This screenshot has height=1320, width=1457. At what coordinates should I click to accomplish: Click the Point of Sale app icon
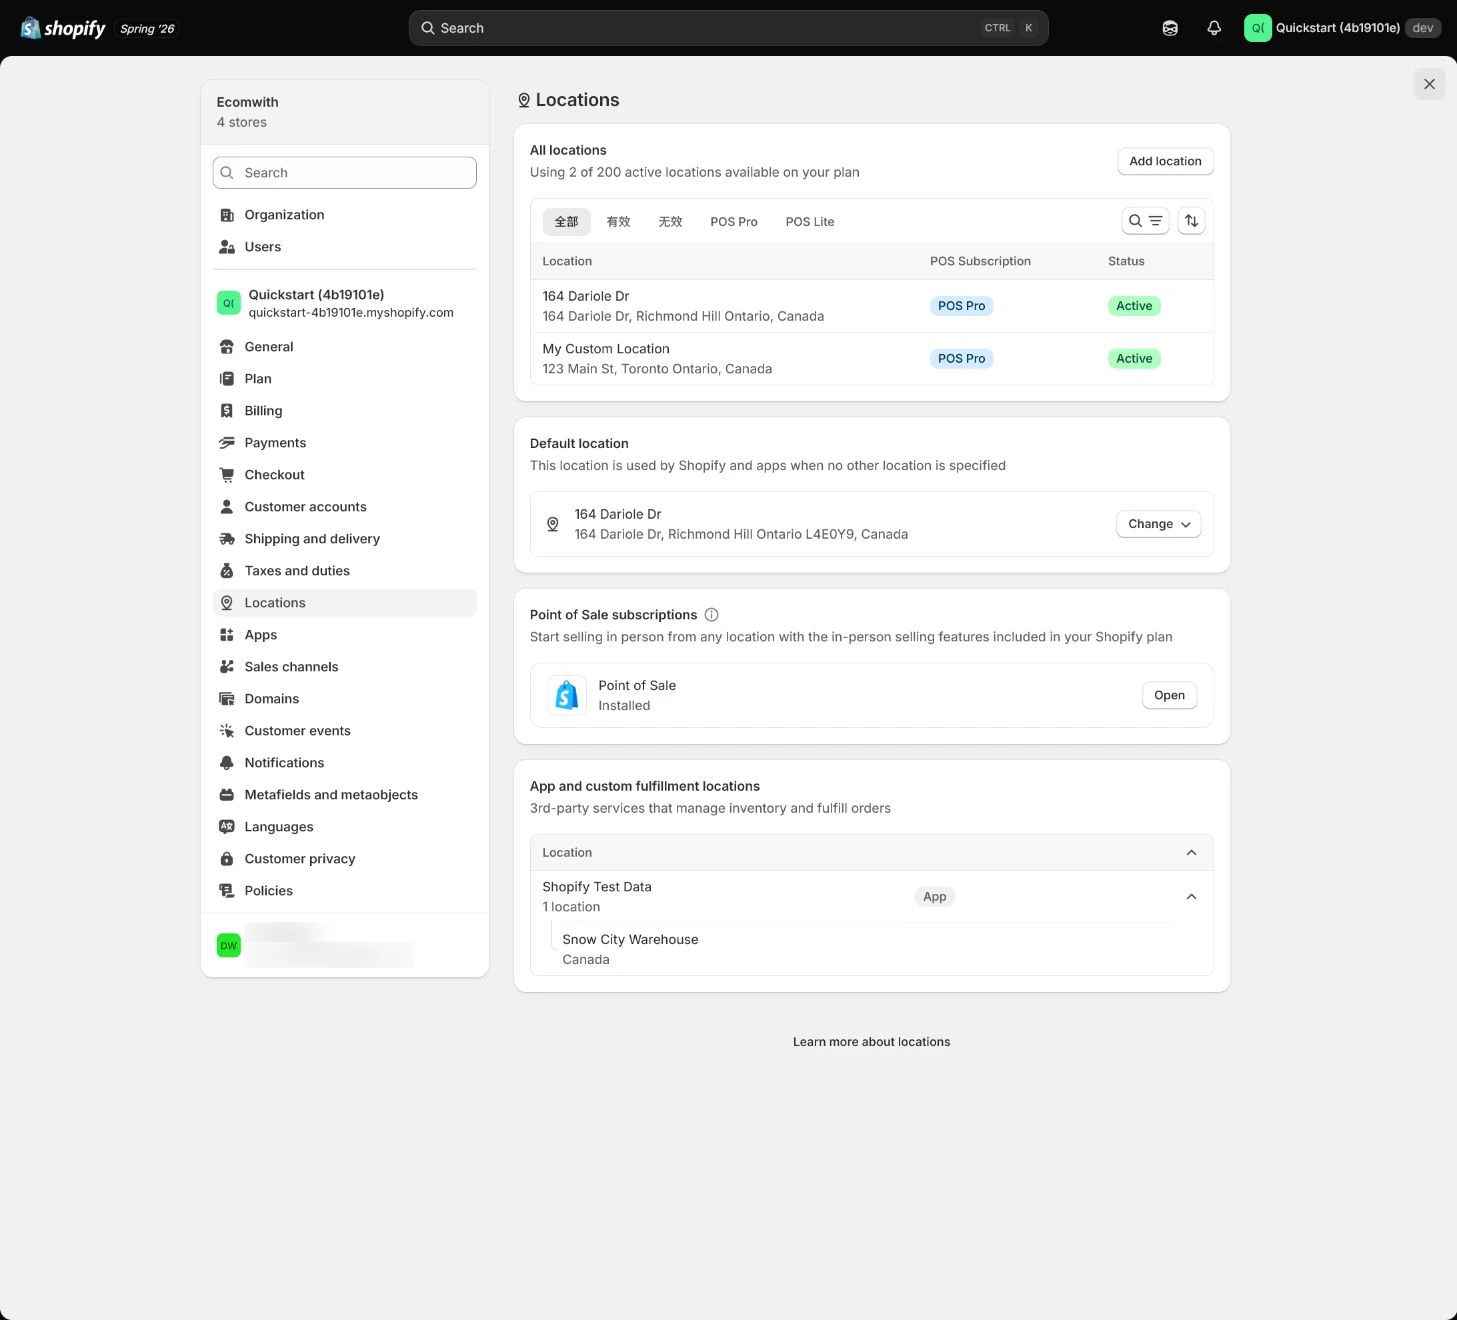567,695
